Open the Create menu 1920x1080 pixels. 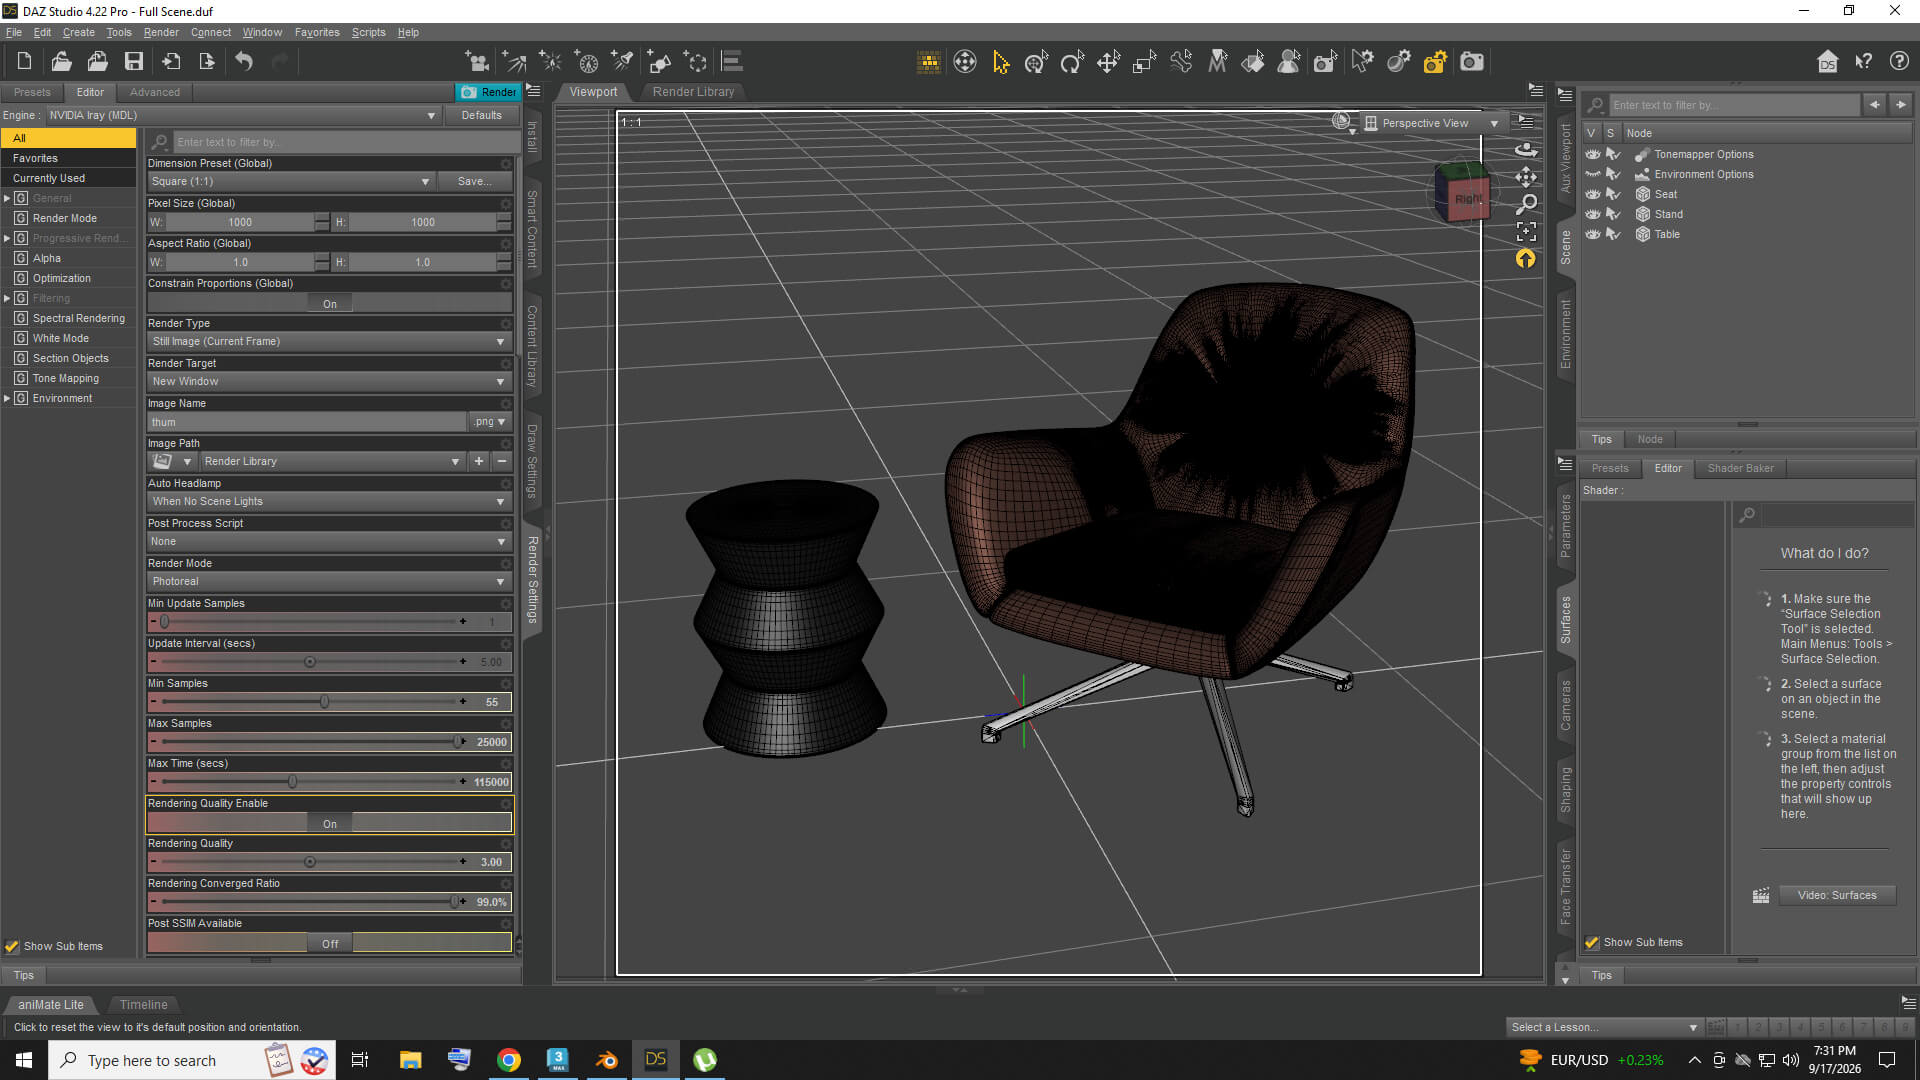[x=78, y=32]
